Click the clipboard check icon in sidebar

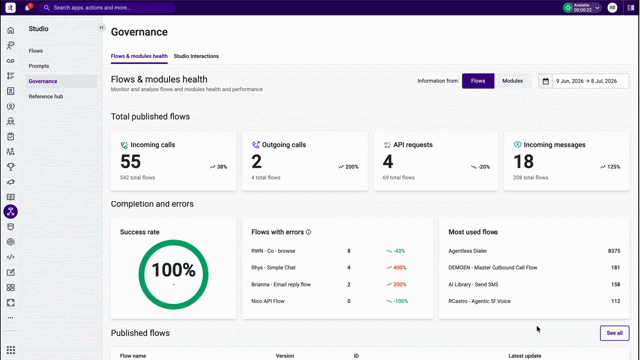11,136
